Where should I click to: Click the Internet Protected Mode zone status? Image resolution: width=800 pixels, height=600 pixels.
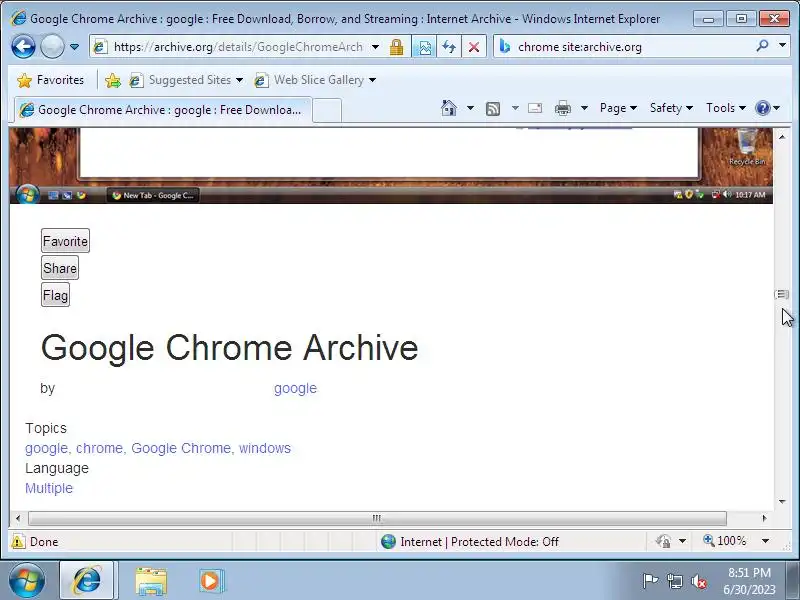470,541
